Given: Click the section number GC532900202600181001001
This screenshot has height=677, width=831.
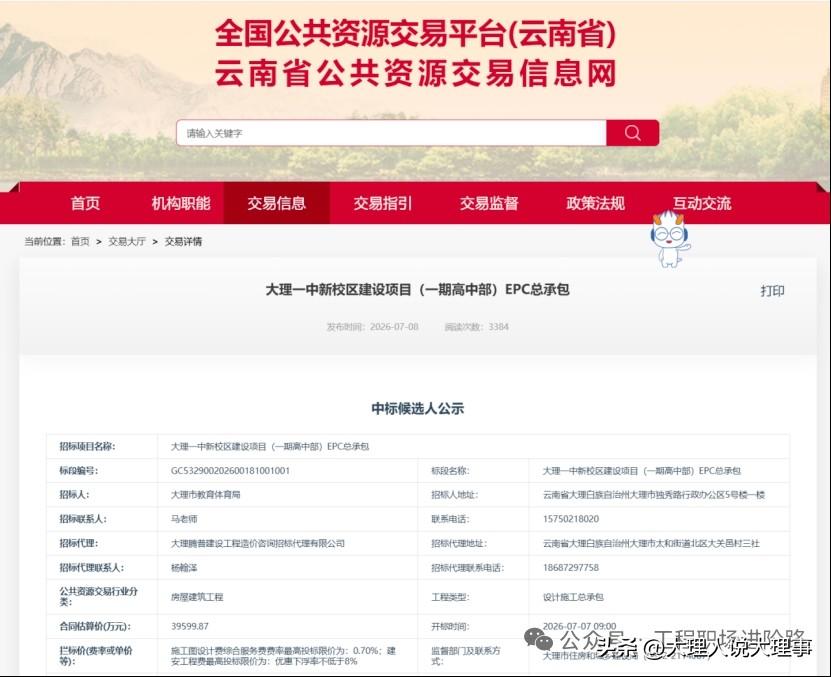Looking at the screenshot, I should (x=230, y=471).
